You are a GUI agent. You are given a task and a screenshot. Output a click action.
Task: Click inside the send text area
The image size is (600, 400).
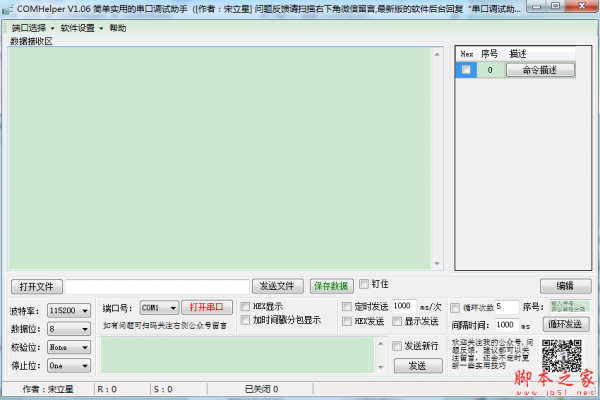point(237,355)
